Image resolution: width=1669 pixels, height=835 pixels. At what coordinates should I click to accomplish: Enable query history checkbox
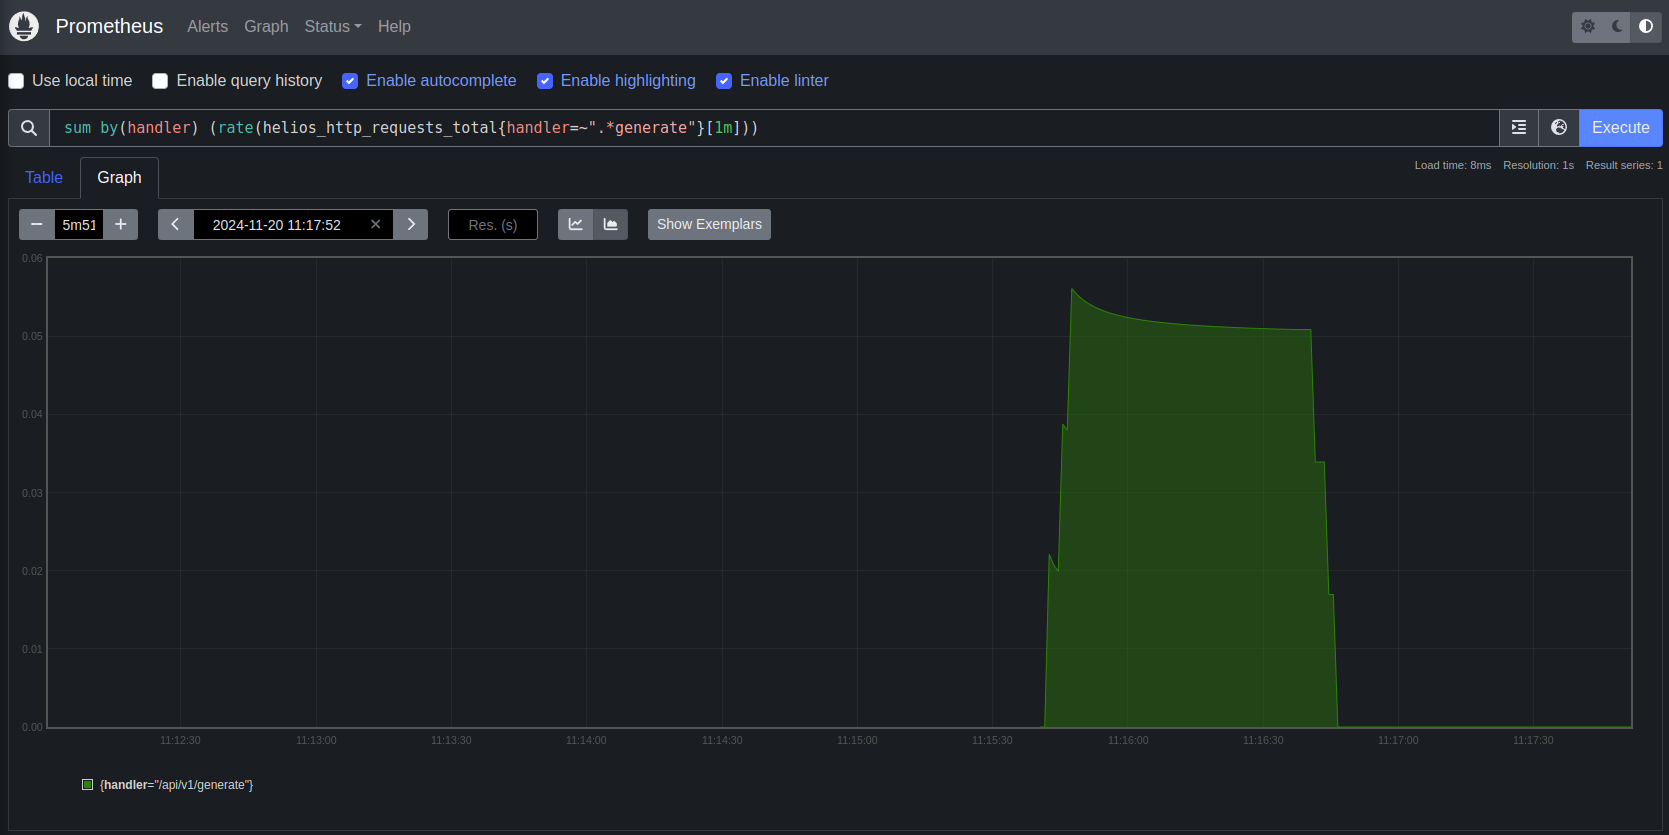click(x=160, y=81)
